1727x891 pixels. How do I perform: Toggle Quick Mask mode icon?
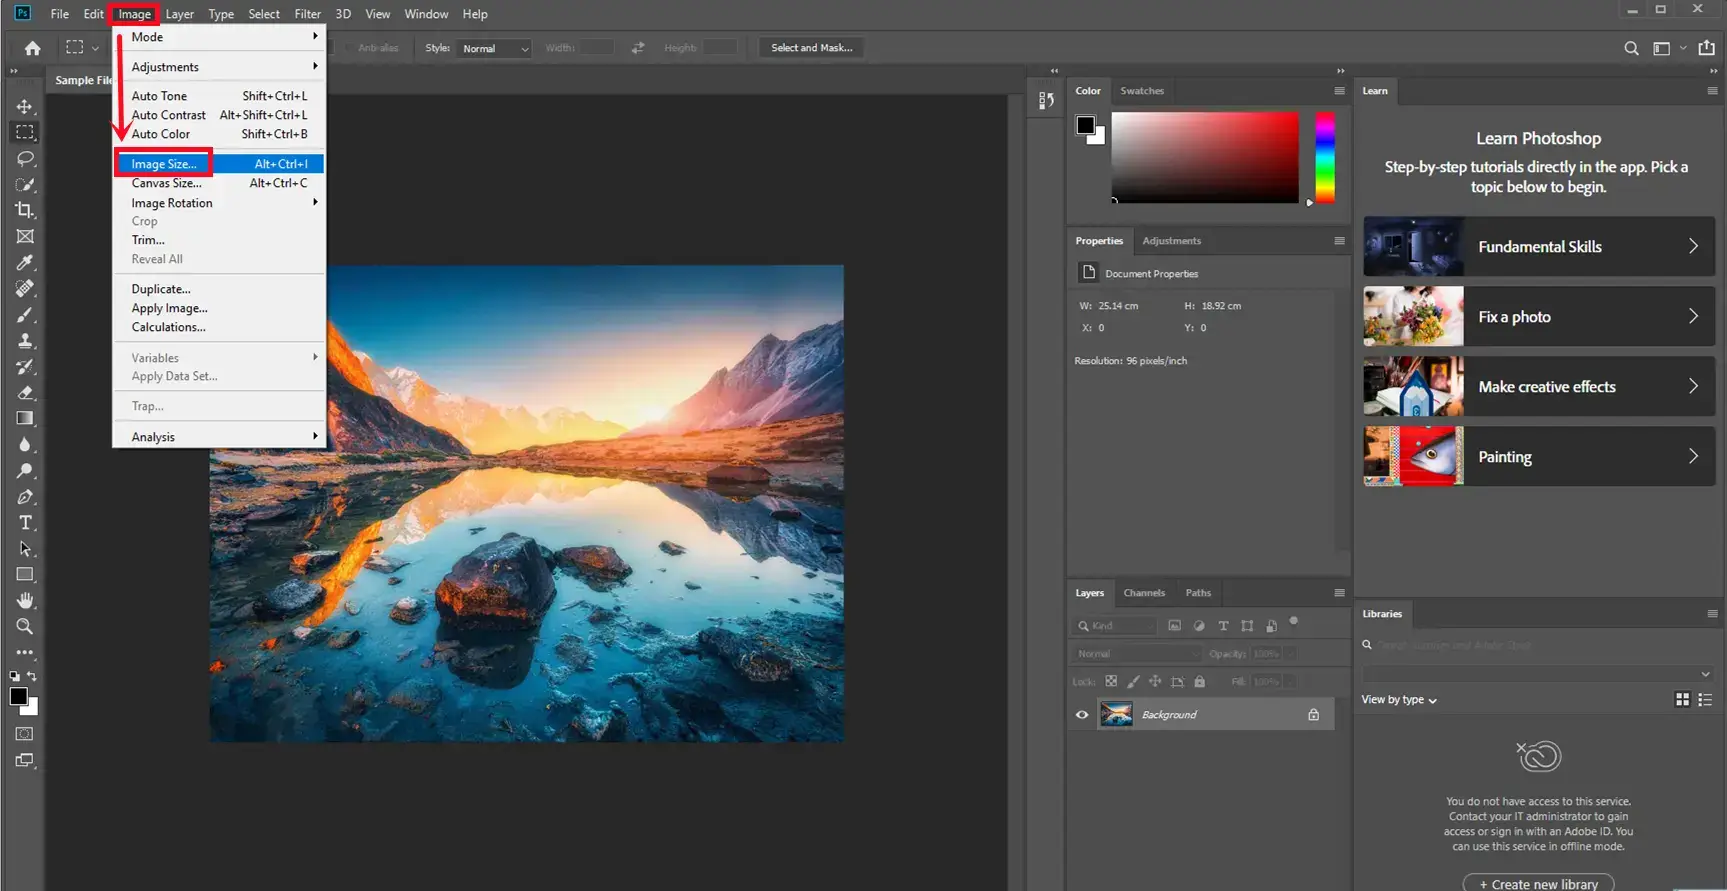[25, 734]
